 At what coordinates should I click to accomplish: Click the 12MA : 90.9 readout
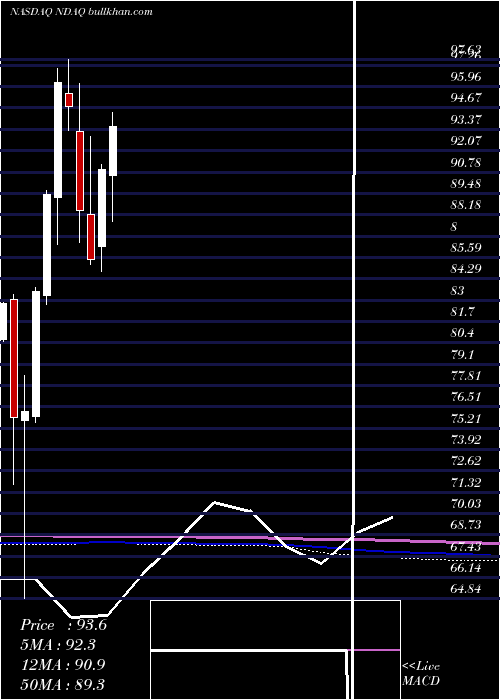tap(63, 665)
